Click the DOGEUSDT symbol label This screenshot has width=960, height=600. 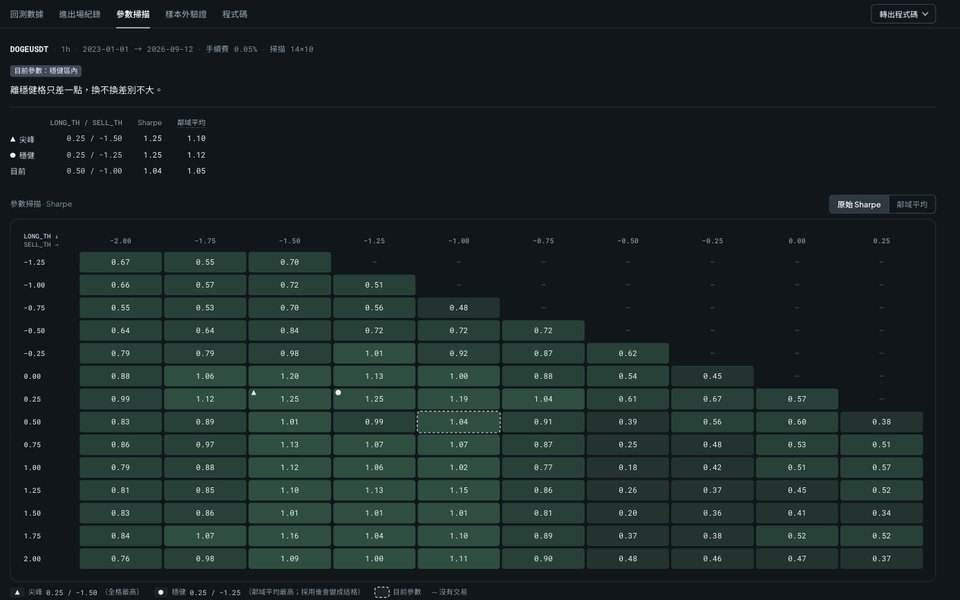click(29, 49)
